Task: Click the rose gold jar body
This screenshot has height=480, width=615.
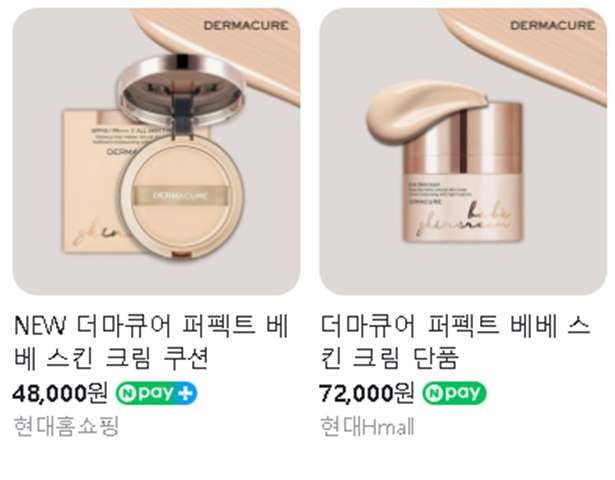Action: click(463, 173)
